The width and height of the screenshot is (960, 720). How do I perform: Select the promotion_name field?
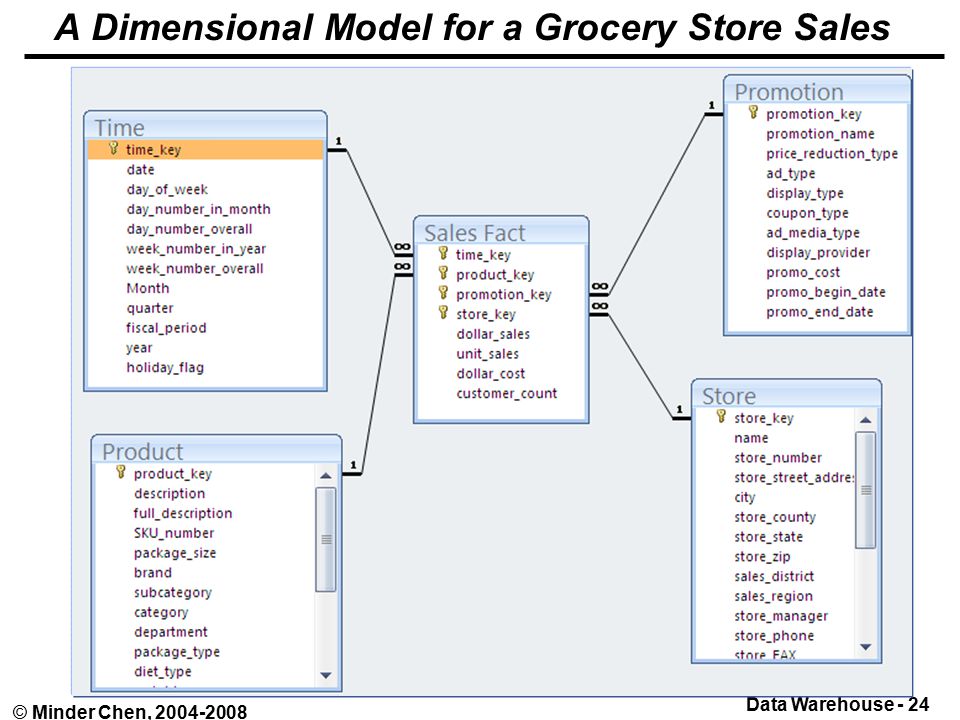coord(820,133)
